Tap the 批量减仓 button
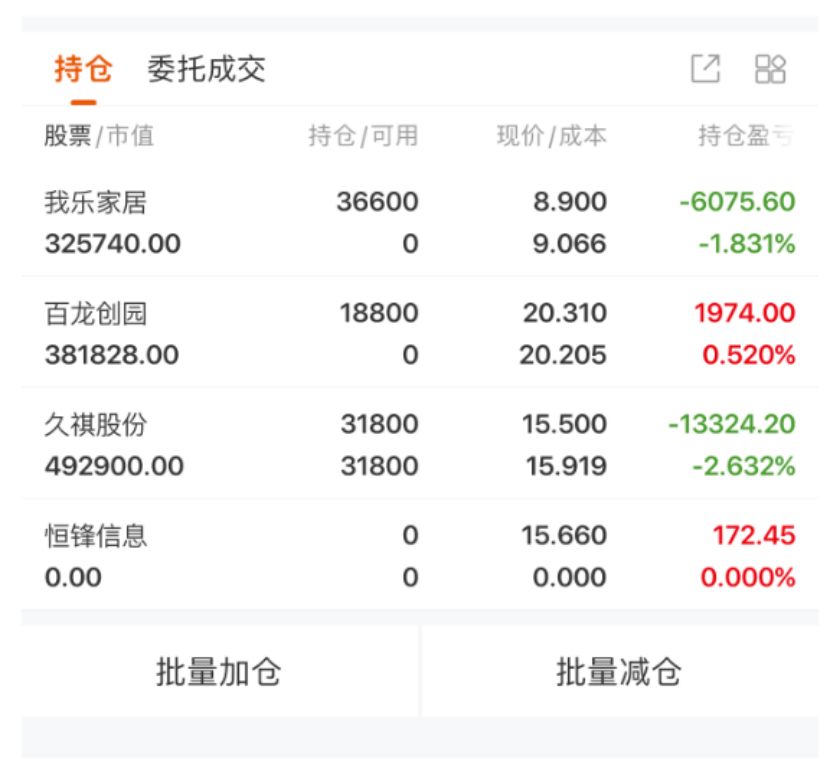Viewport: 831px width, 759px height. point(619,672)
